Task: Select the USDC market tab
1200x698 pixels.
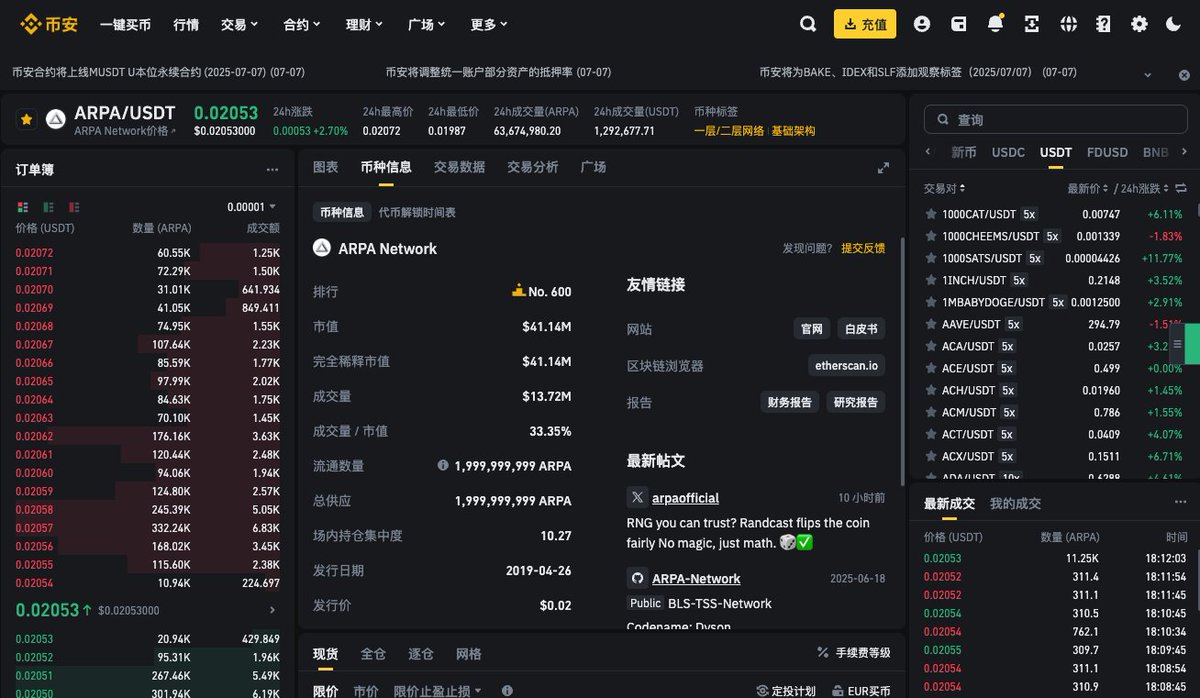Action: coord(1008,152)
